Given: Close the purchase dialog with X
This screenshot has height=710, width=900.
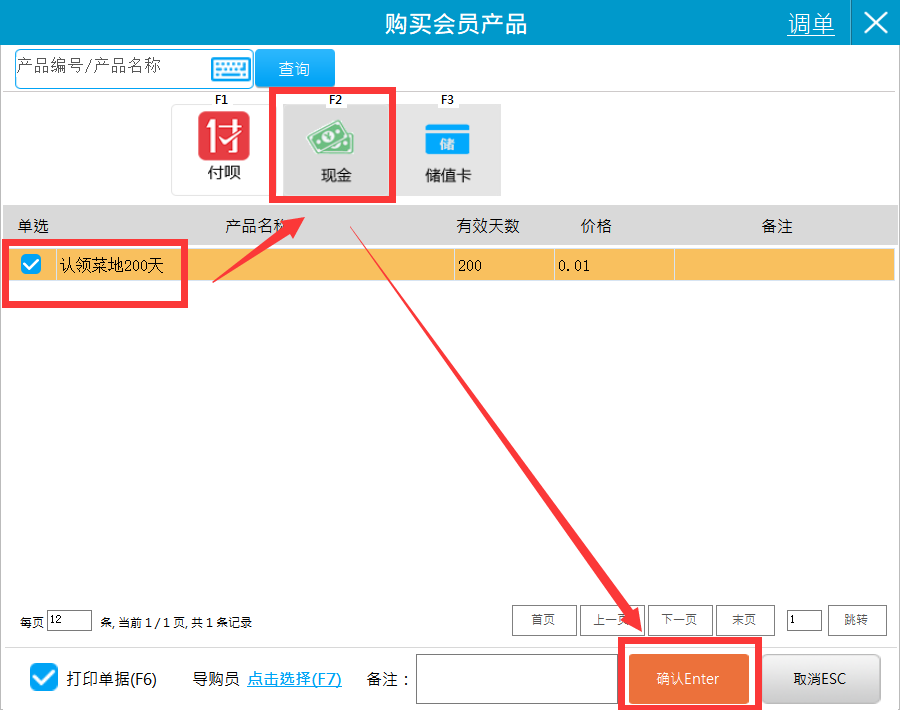Looking at the screenshot, I should 875,23.
